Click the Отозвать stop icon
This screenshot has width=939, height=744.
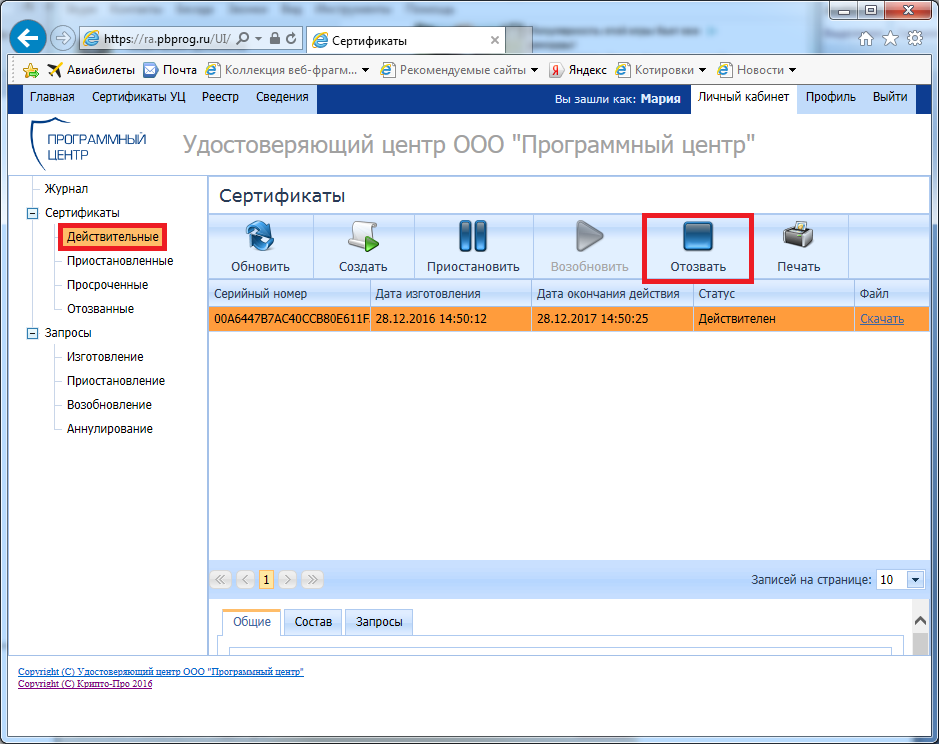coord(697,237)
